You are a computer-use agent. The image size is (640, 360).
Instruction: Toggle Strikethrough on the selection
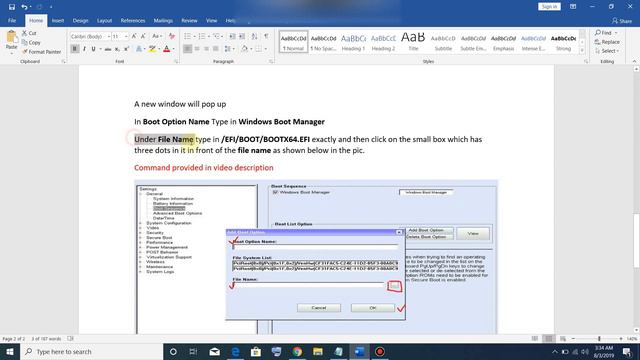108,49
